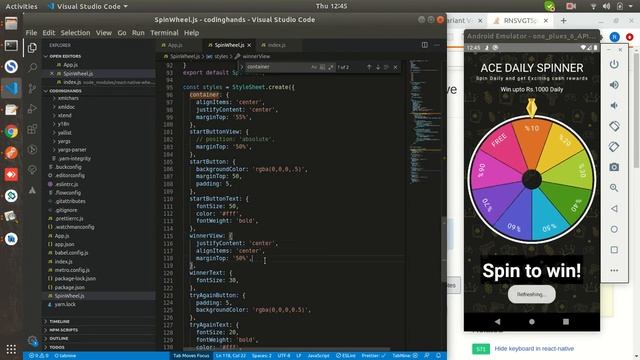The image size is (640, 360).
Task: Close the find widget
Action: tap(395, 67)
